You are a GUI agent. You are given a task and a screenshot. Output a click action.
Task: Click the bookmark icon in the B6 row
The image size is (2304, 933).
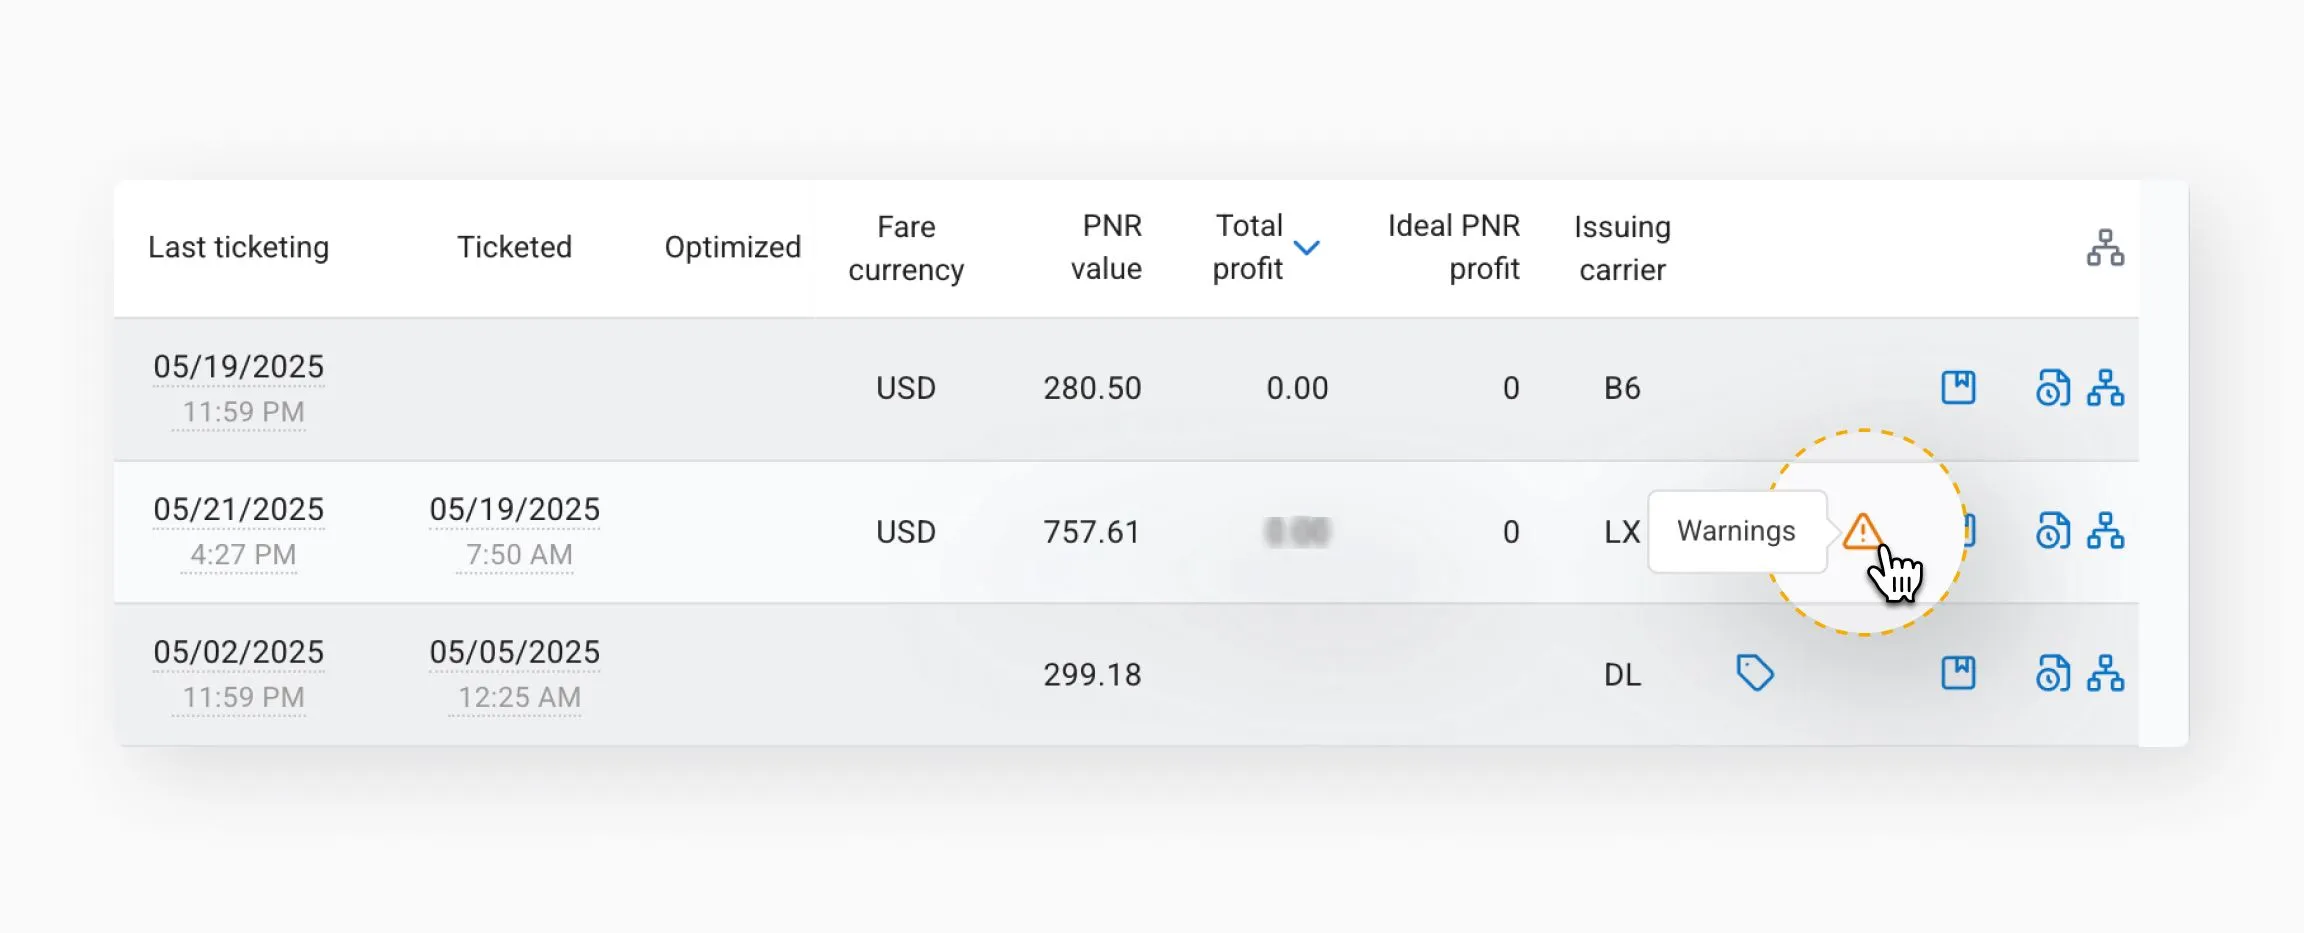click(1958, 387)
